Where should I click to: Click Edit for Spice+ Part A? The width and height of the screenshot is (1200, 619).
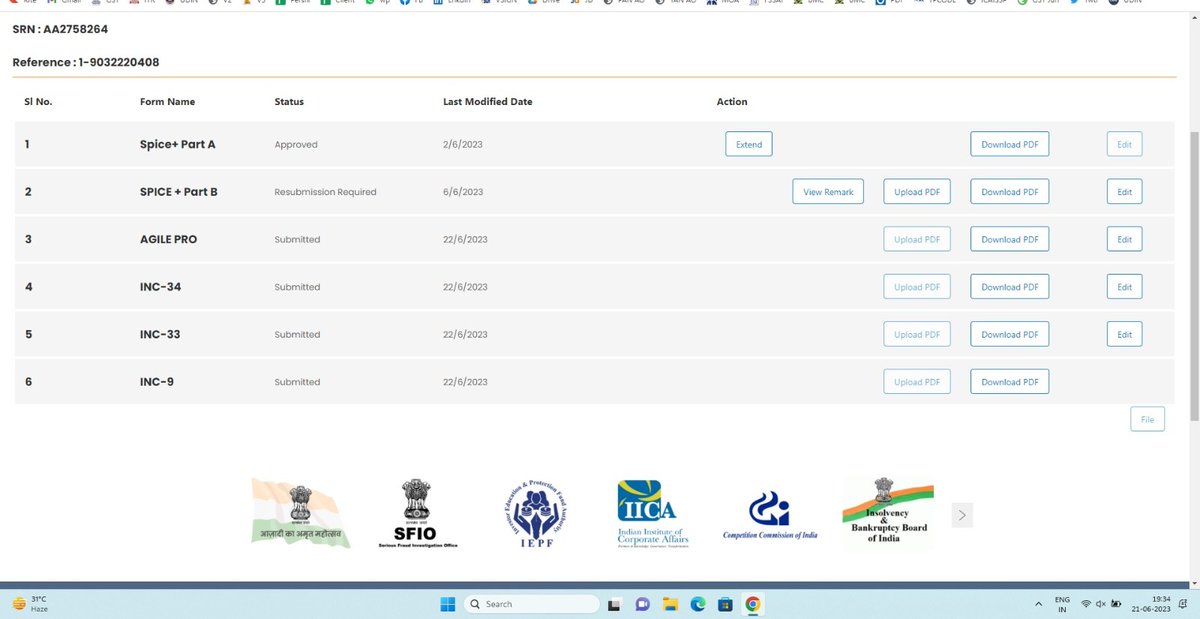tap(1124, 144)
